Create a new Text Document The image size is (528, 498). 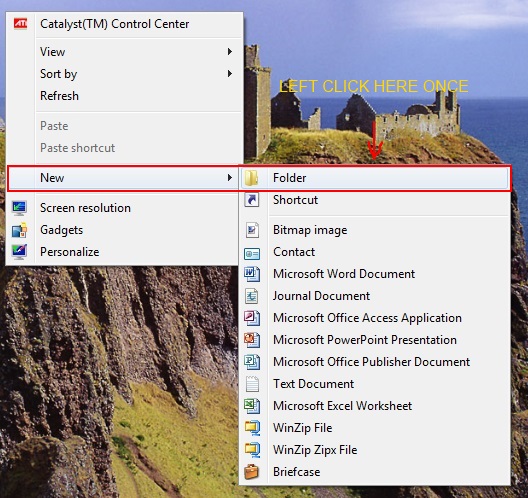[374, 384]
